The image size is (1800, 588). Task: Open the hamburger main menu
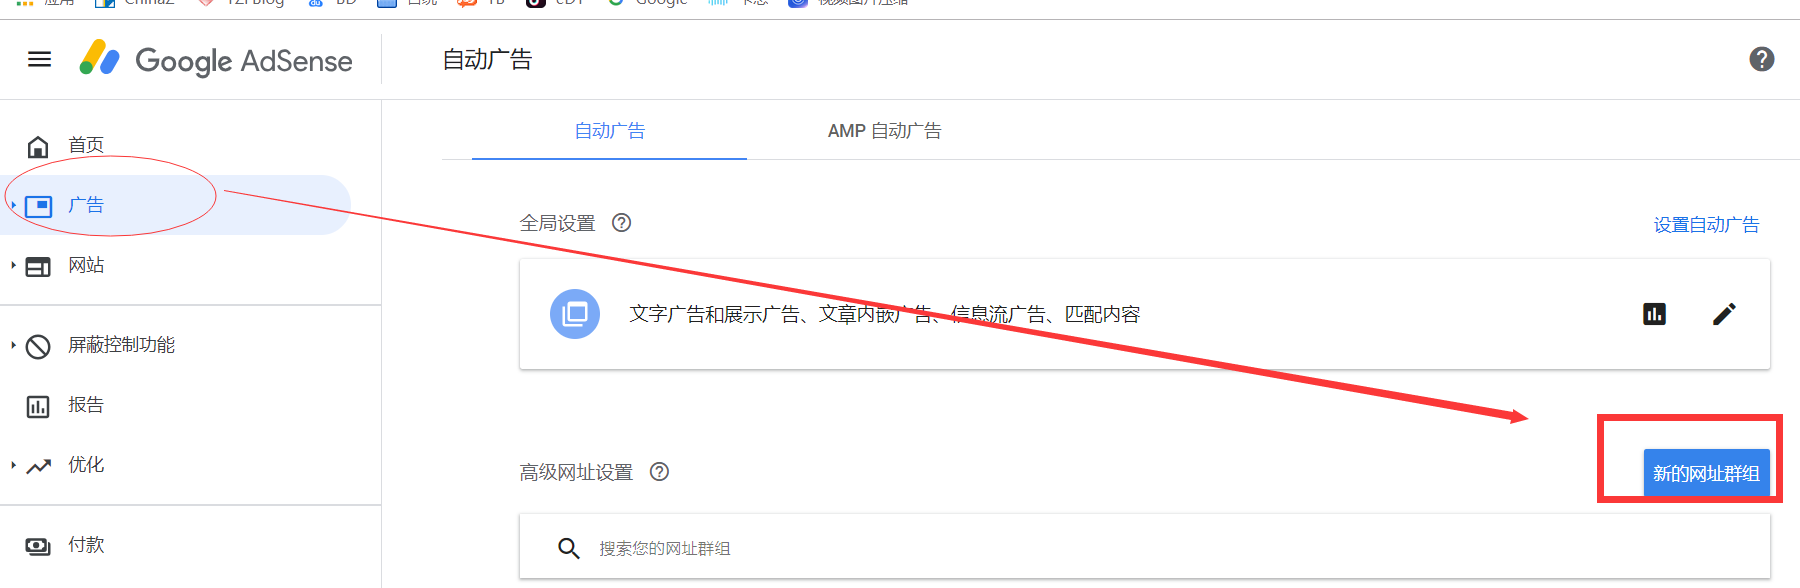[x=39, y=60]
